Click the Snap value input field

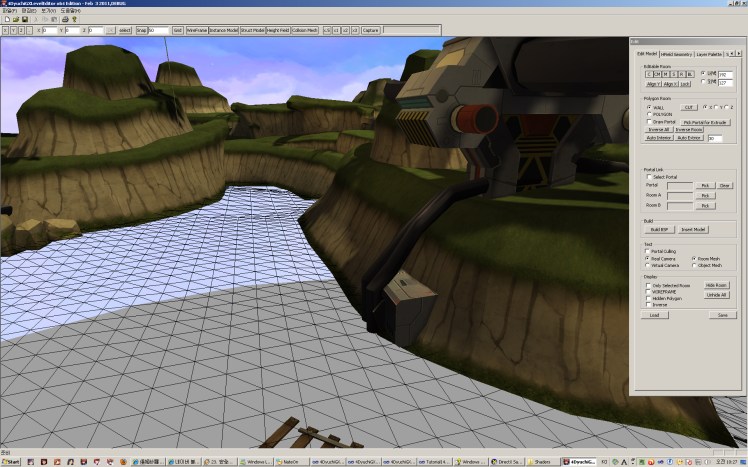(158, 31)
